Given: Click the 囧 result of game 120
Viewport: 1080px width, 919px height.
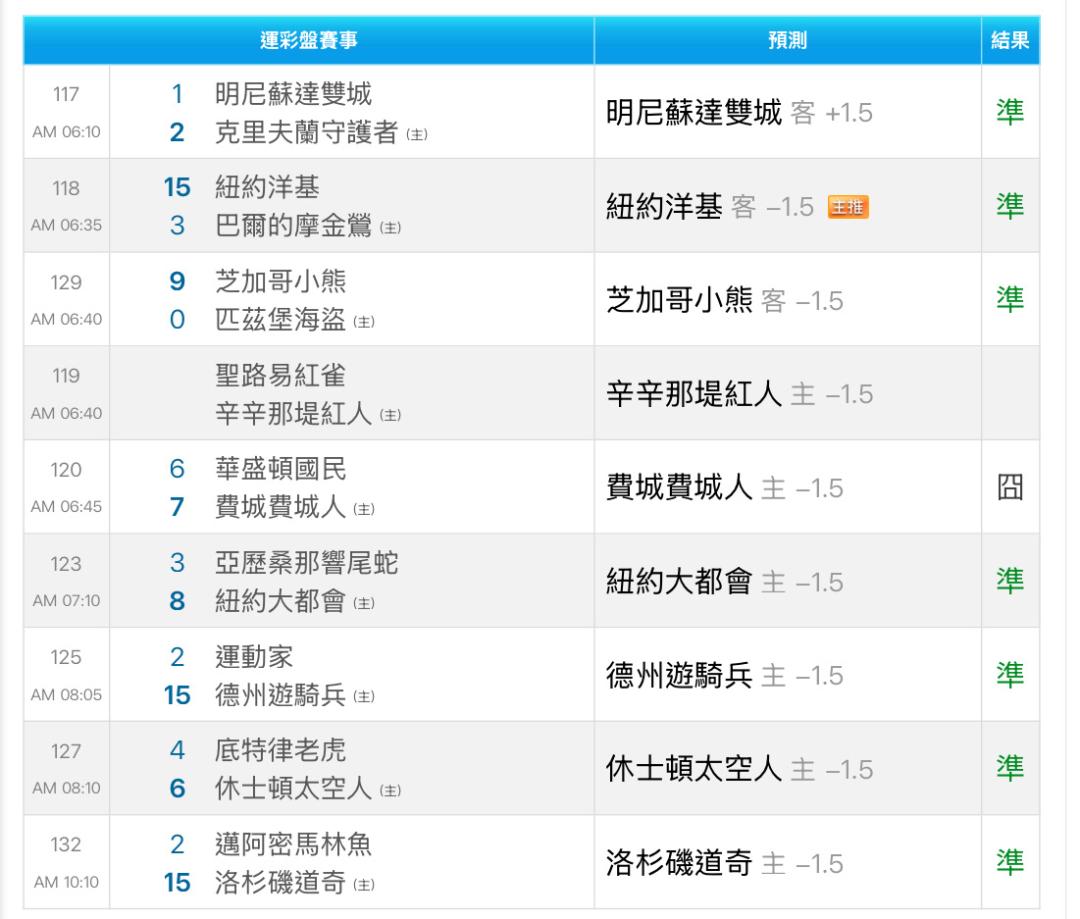Looking at the screenshot, I should (1010, 487).
